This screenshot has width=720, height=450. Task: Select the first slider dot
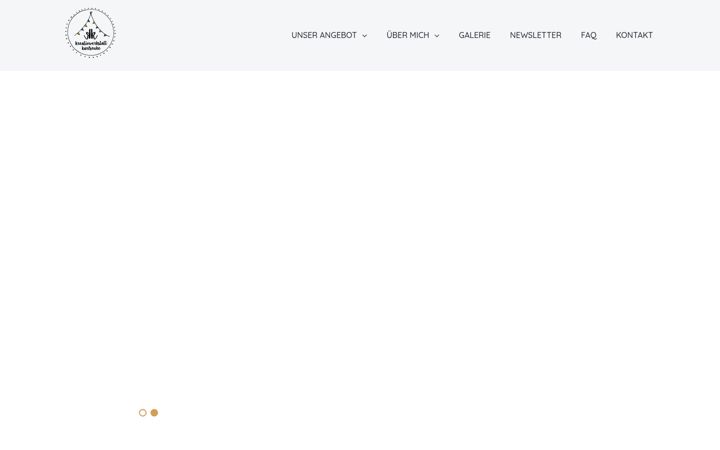143,413
